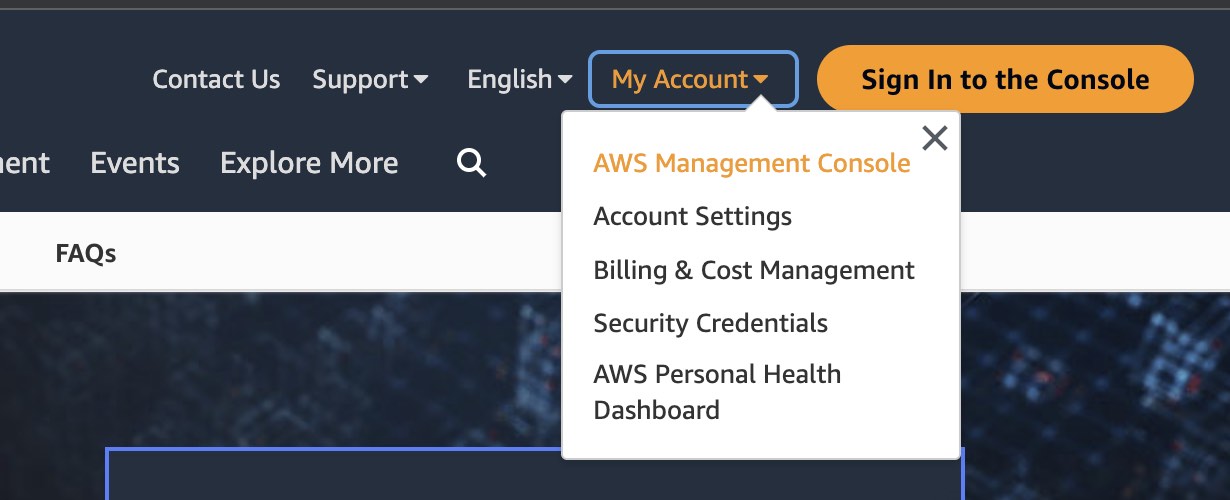
Task: Go to AWS Personal Health Dashboard
Action: [716, 392]
